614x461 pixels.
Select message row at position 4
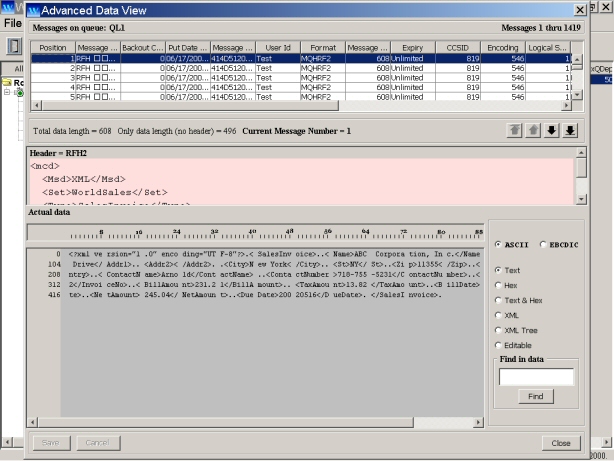click(x=301, y=87)
